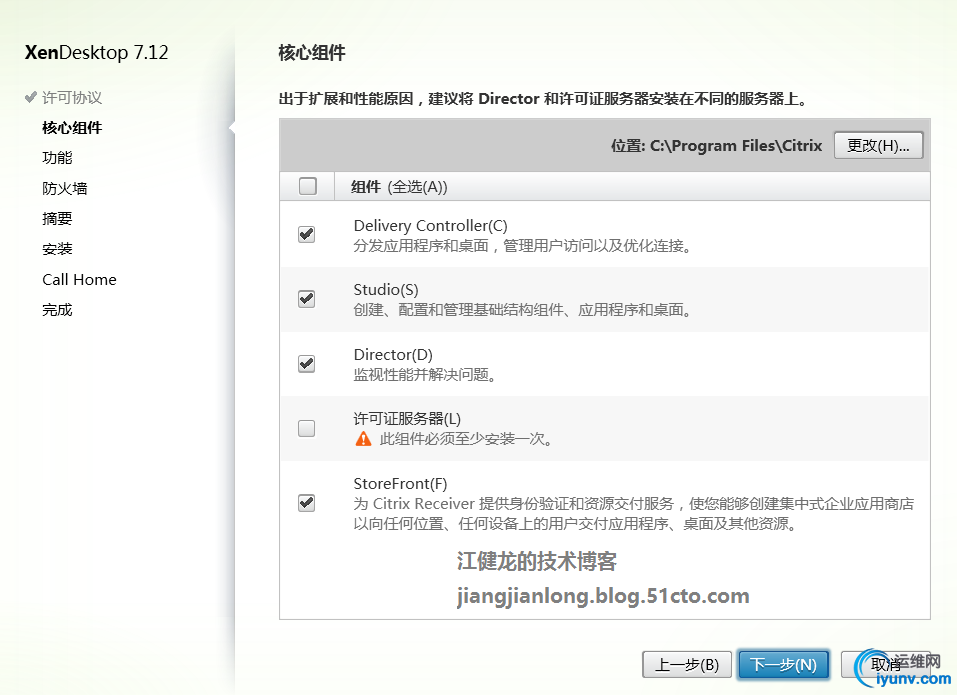Viewport: 957px width, 695px height.
Task: Click the 核心组件 page heading
Action: [x=312, y=52]
